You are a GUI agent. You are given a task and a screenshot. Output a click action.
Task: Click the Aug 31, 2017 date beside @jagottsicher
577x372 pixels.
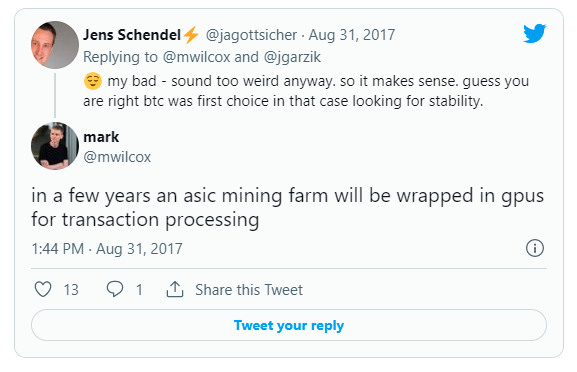pos(352,35)
